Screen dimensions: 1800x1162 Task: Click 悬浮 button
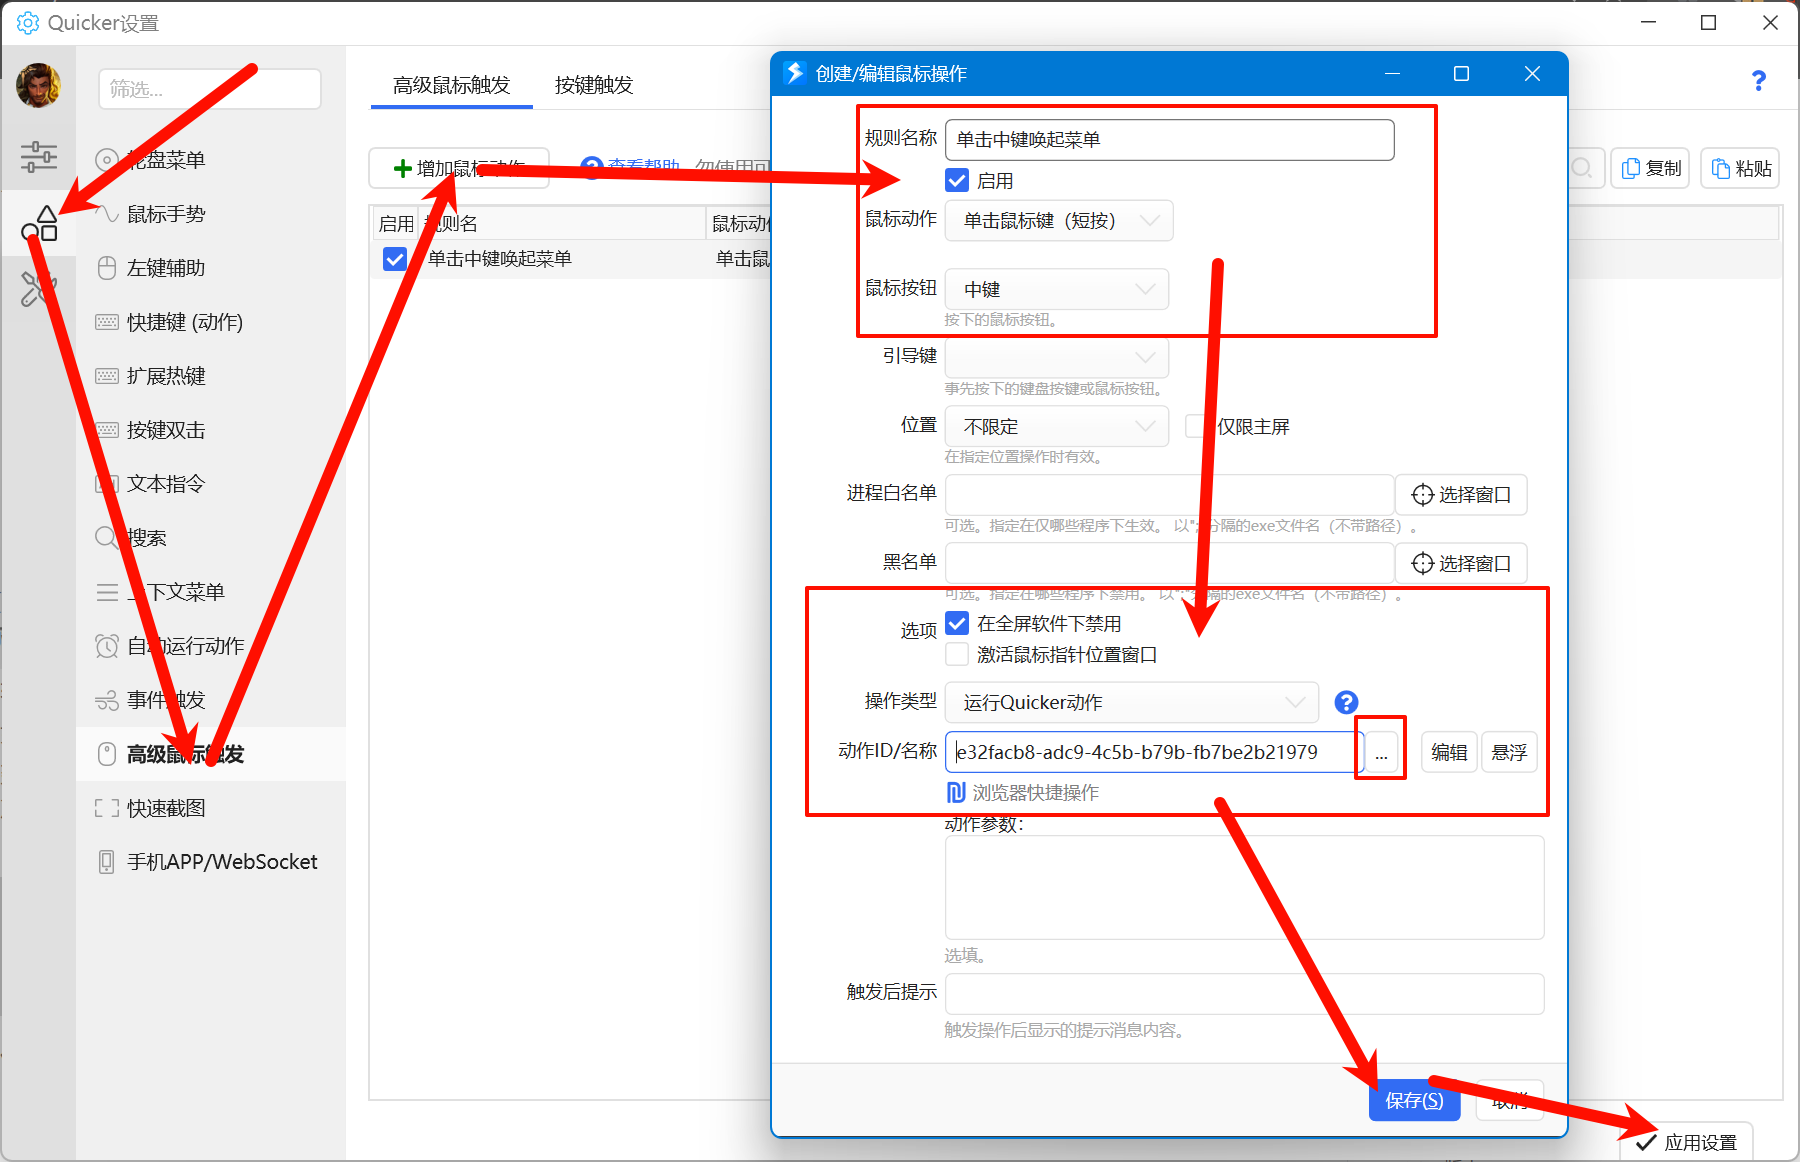(x=1509, y=752)
